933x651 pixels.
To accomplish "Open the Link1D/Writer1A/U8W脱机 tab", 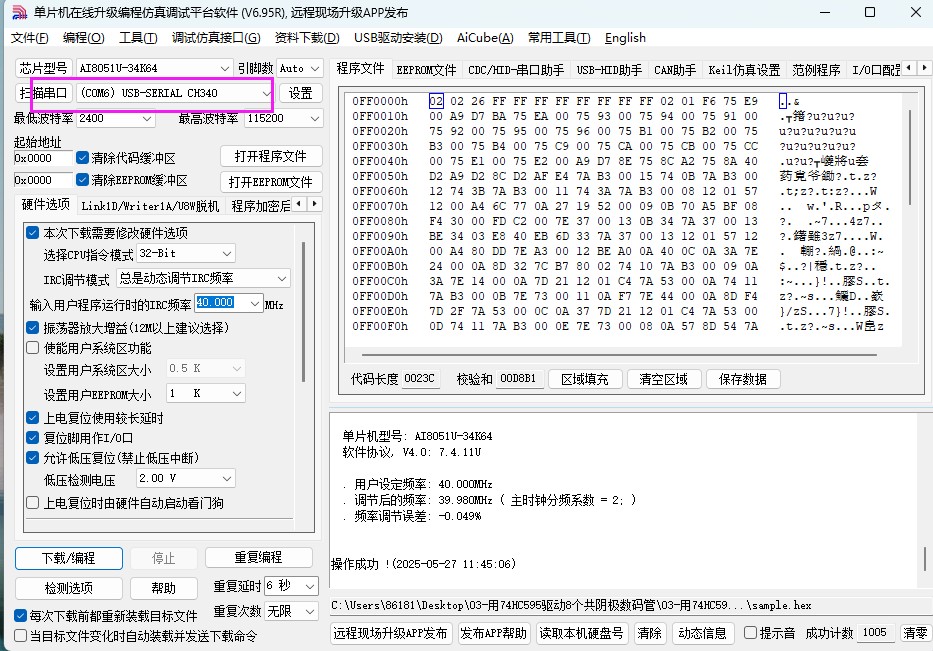I will [150, 206].
